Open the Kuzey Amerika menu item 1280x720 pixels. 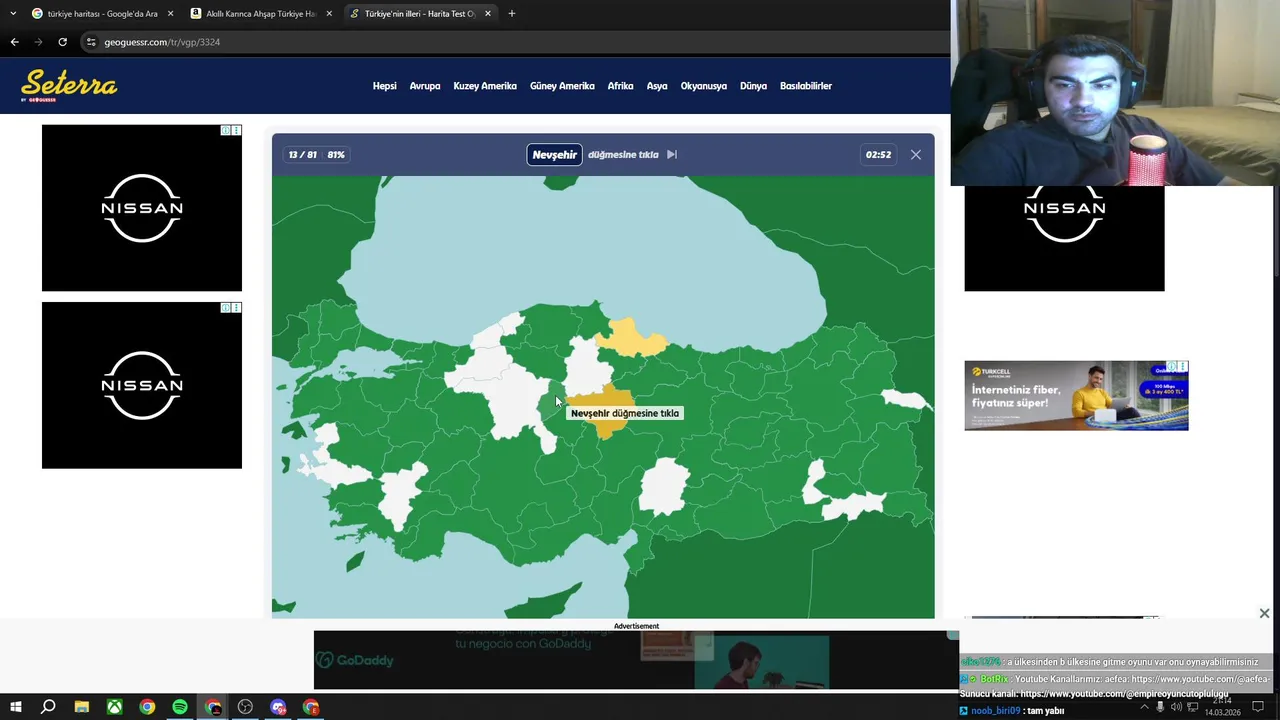coord(485,86)
